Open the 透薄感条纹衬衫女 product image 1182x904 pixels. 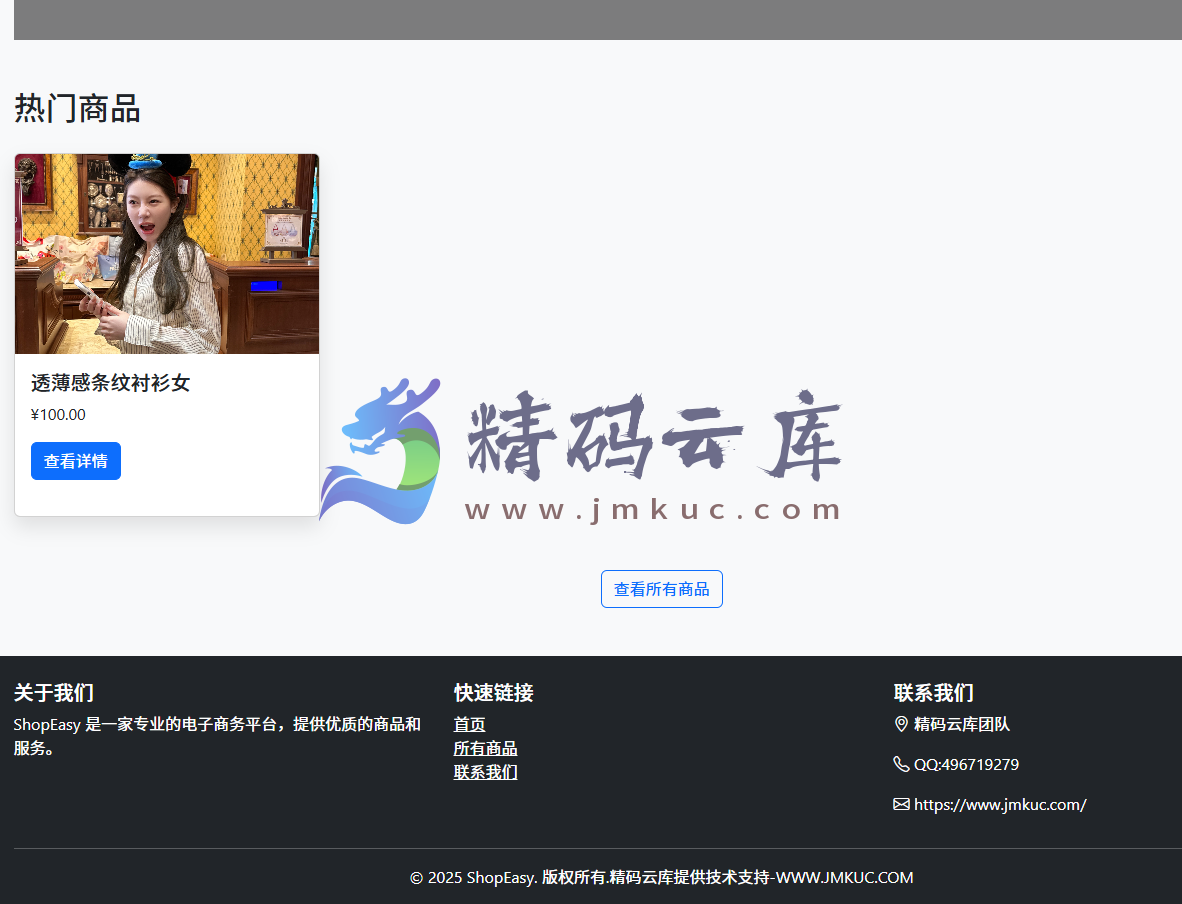click(167, 253)
